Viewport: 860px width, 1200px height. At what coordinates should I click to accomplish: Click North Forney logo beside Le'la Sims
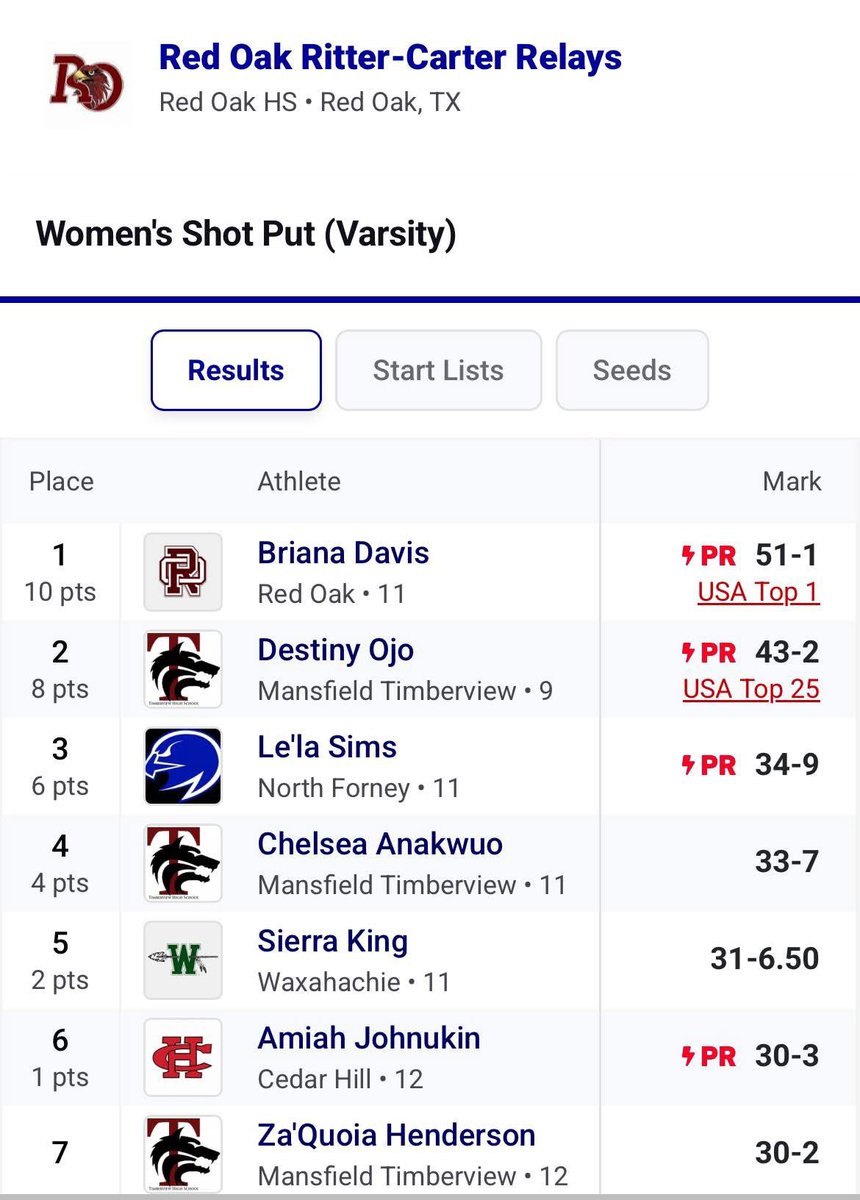coord(183,766)
